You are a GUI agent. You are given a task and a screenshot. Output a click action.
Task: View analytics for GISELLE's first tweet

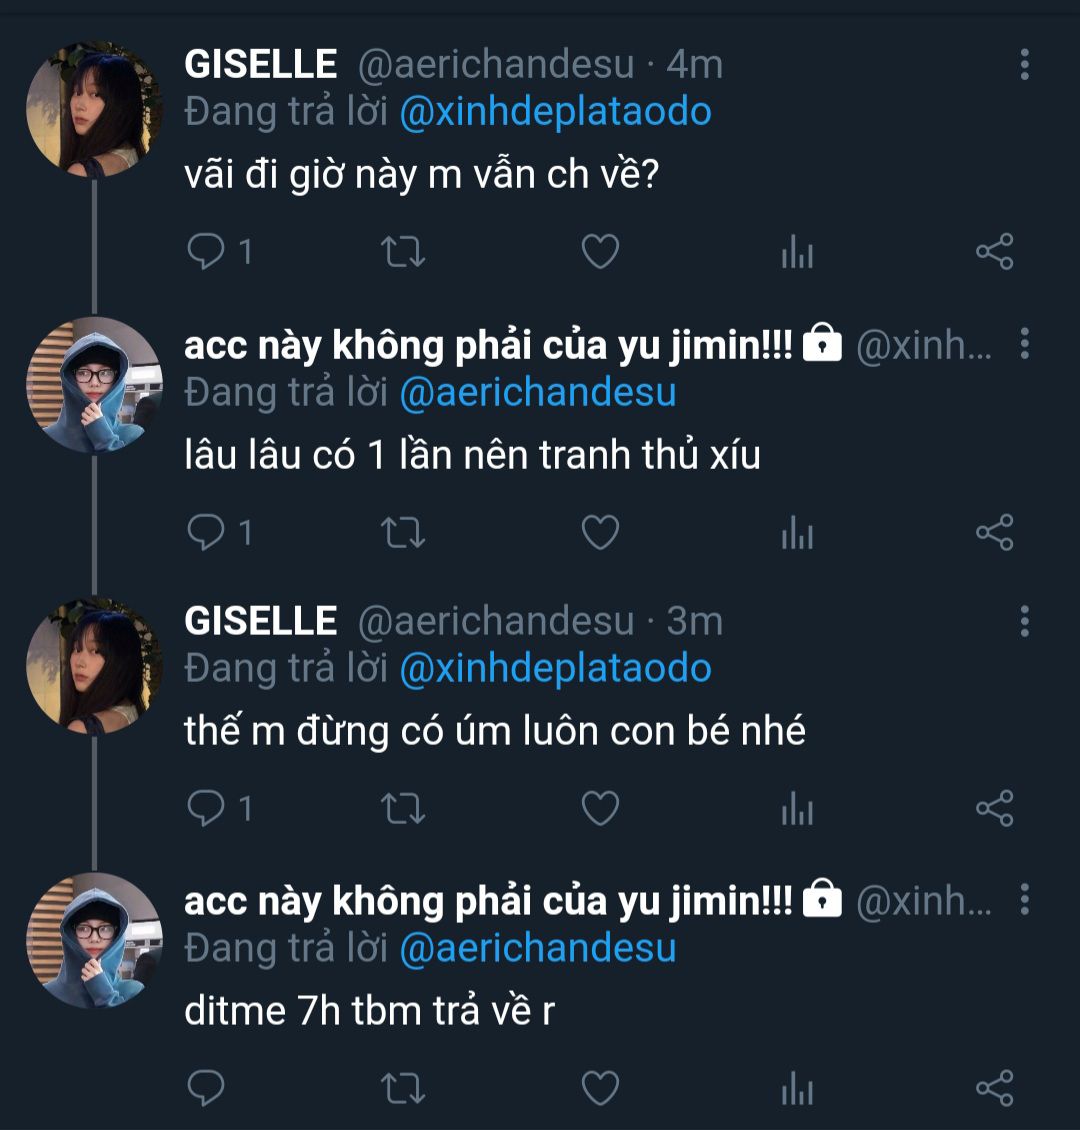(x=796, y=253)
